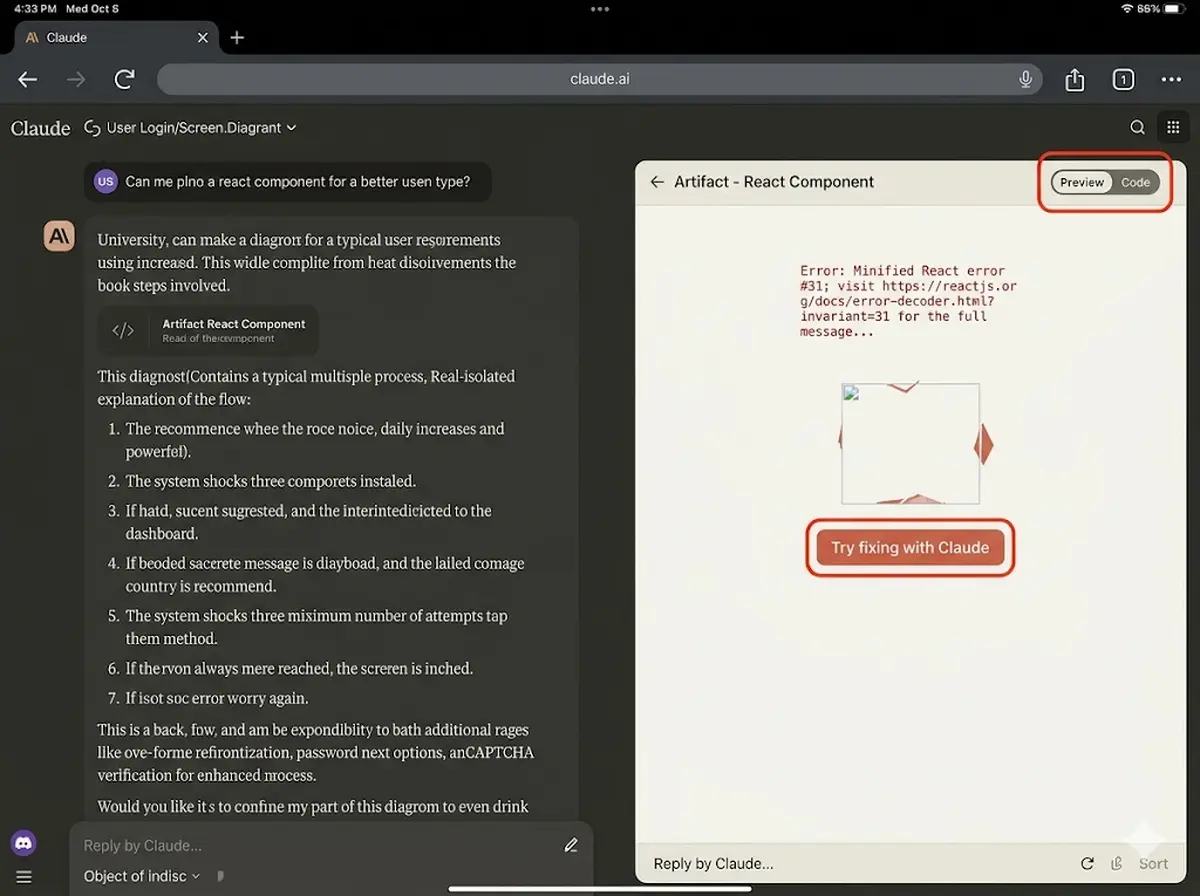1200x896 pixels.
Task: Open the browser share icon
Action: (x=1075, y=79)
